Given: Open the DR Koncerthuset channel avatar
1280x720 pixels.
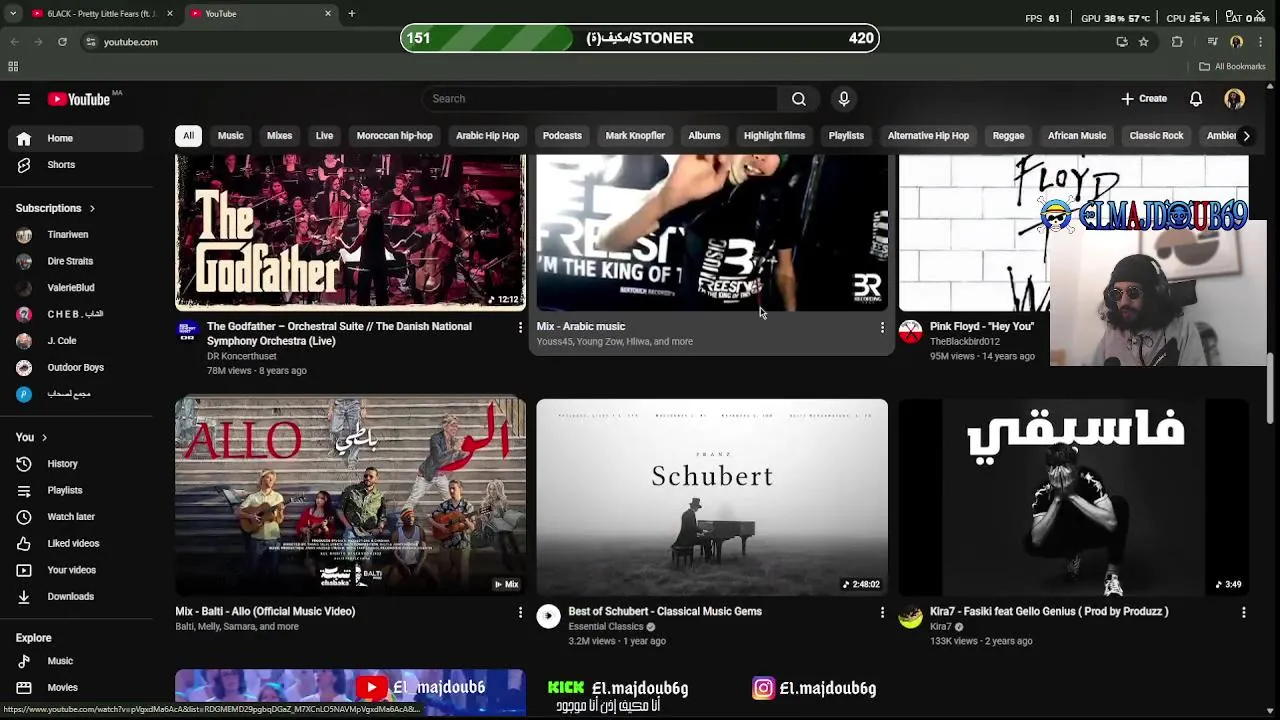Looking at the screenshot, I should [x=187, y=332].
